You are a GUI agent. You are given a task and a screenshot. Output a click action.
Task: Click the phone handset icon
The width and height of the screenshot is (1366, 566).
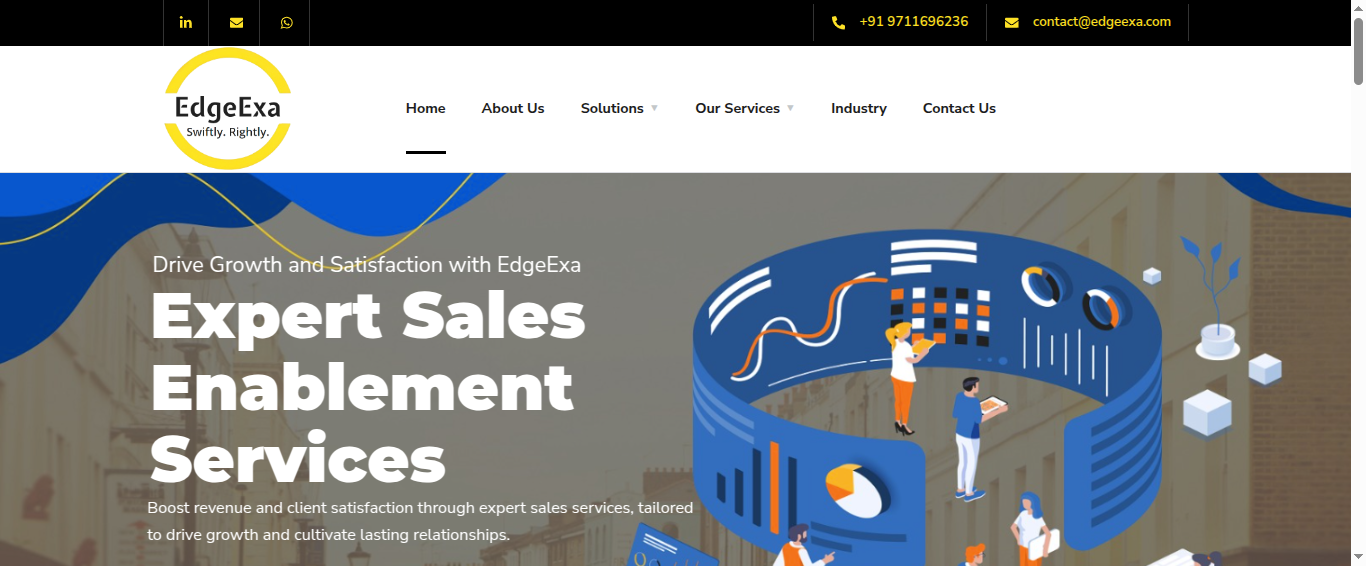(x=839, y=22)
